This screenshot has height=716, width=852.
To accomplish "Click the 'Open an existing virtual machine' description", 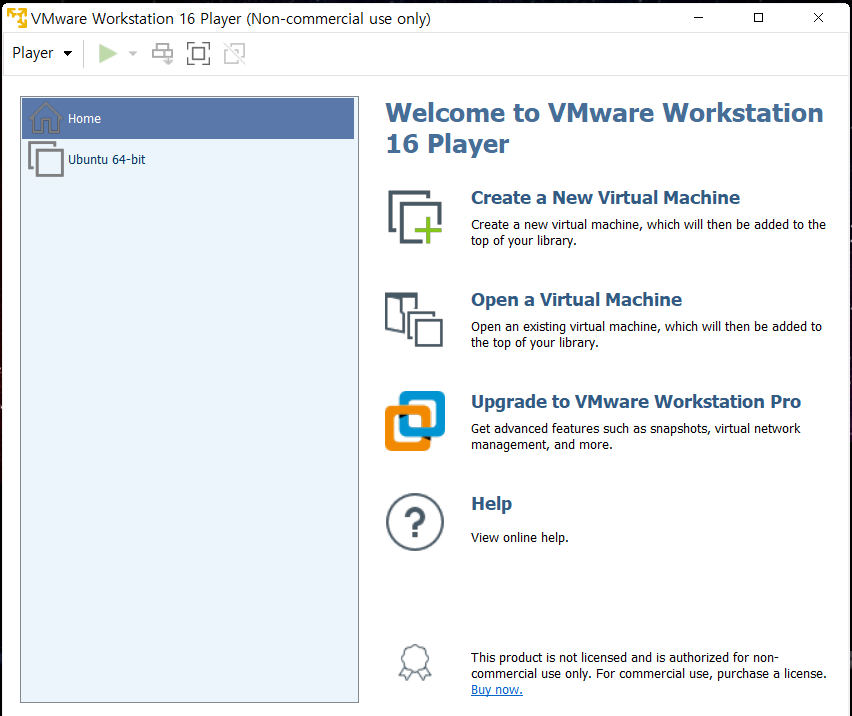I will point(646,335).
